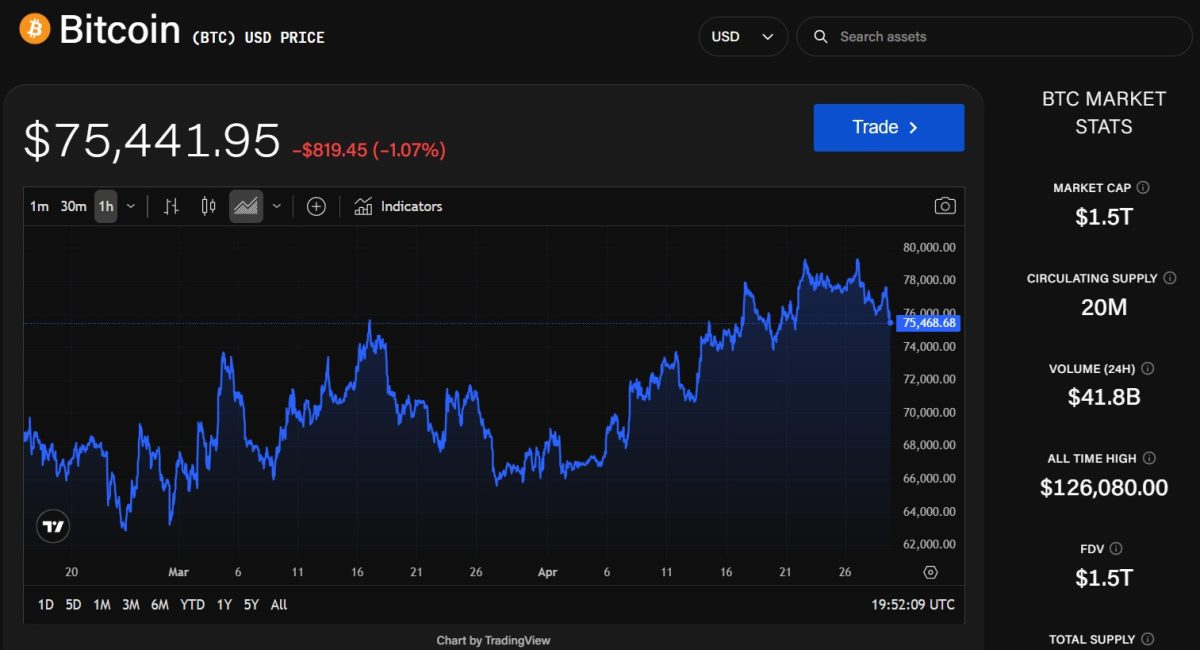The height and width of the screenshot is (650, 1200).
Task: Set chart interval to 1h
Action: point(106,206)
